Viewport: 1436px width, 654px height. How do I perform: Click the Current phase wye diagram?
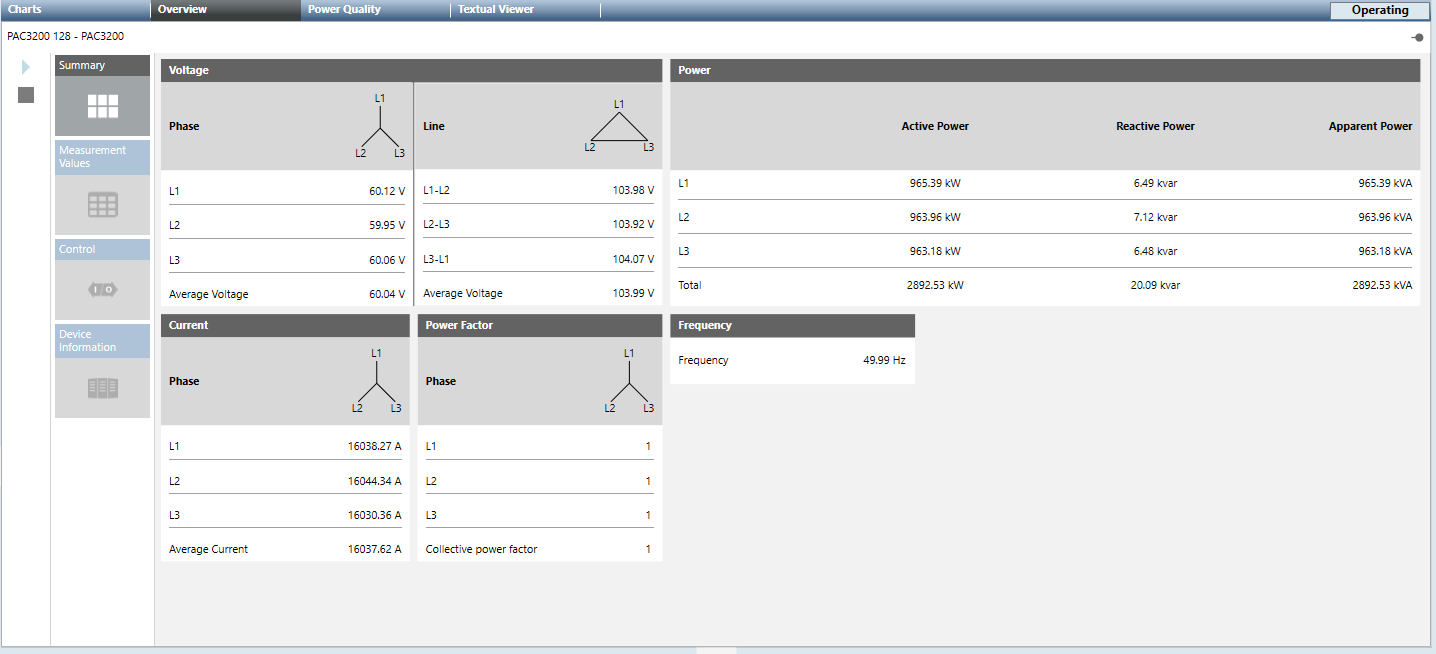376,381
